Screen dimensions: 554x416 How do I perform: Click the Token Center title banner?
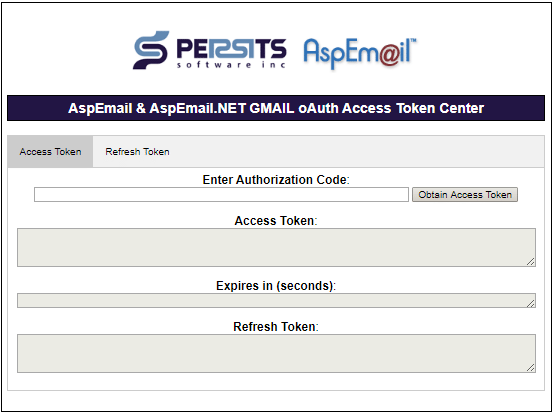click(x=276, y=108)
